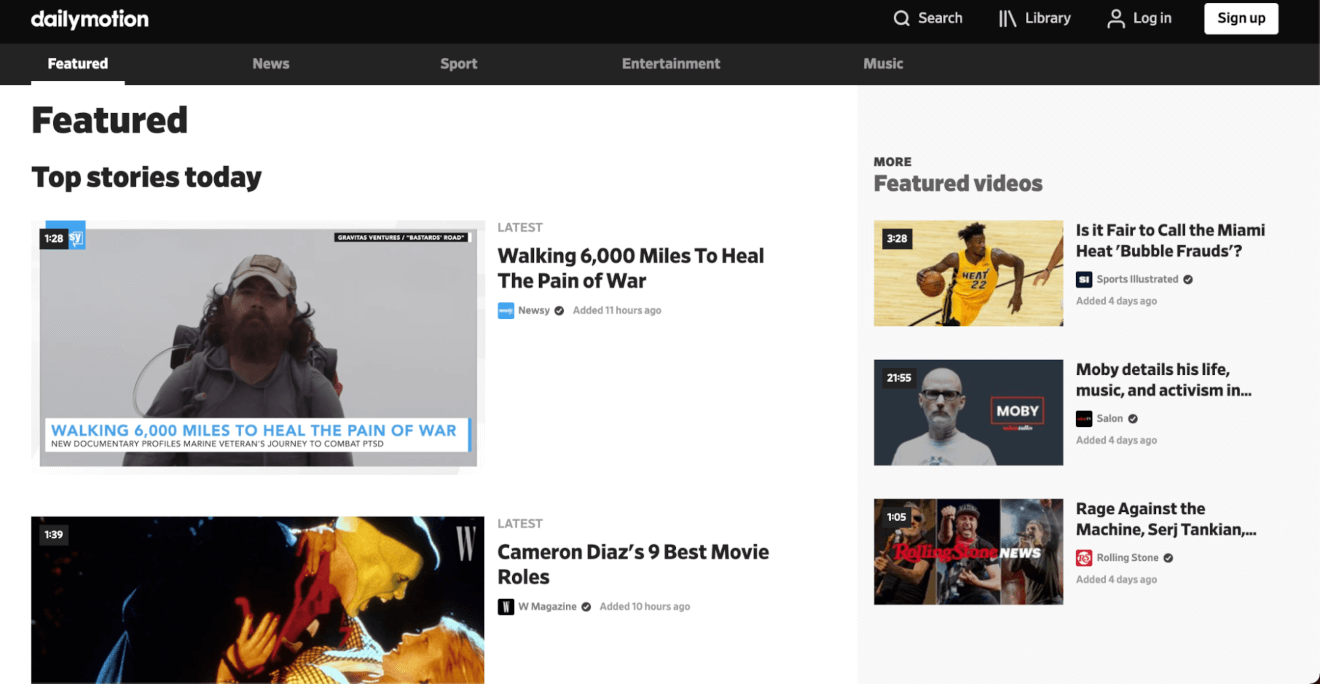Select the Entertainment tab
This screenshot has height=684, width=1320.
671,63
